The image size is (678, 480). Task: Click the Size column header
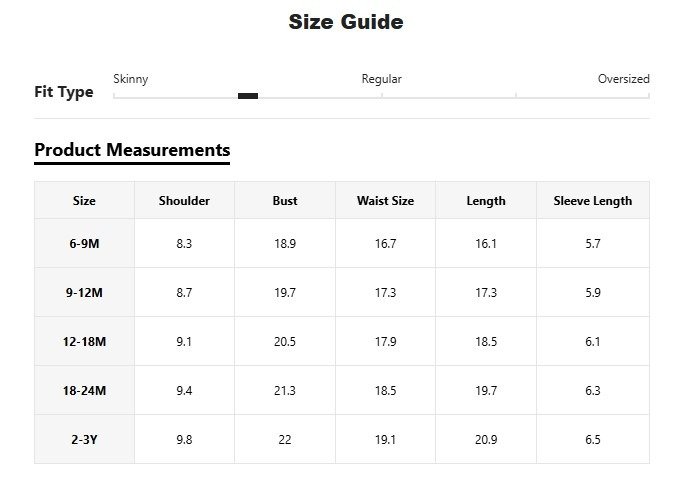pyautogui.click(x=84, y=201)
